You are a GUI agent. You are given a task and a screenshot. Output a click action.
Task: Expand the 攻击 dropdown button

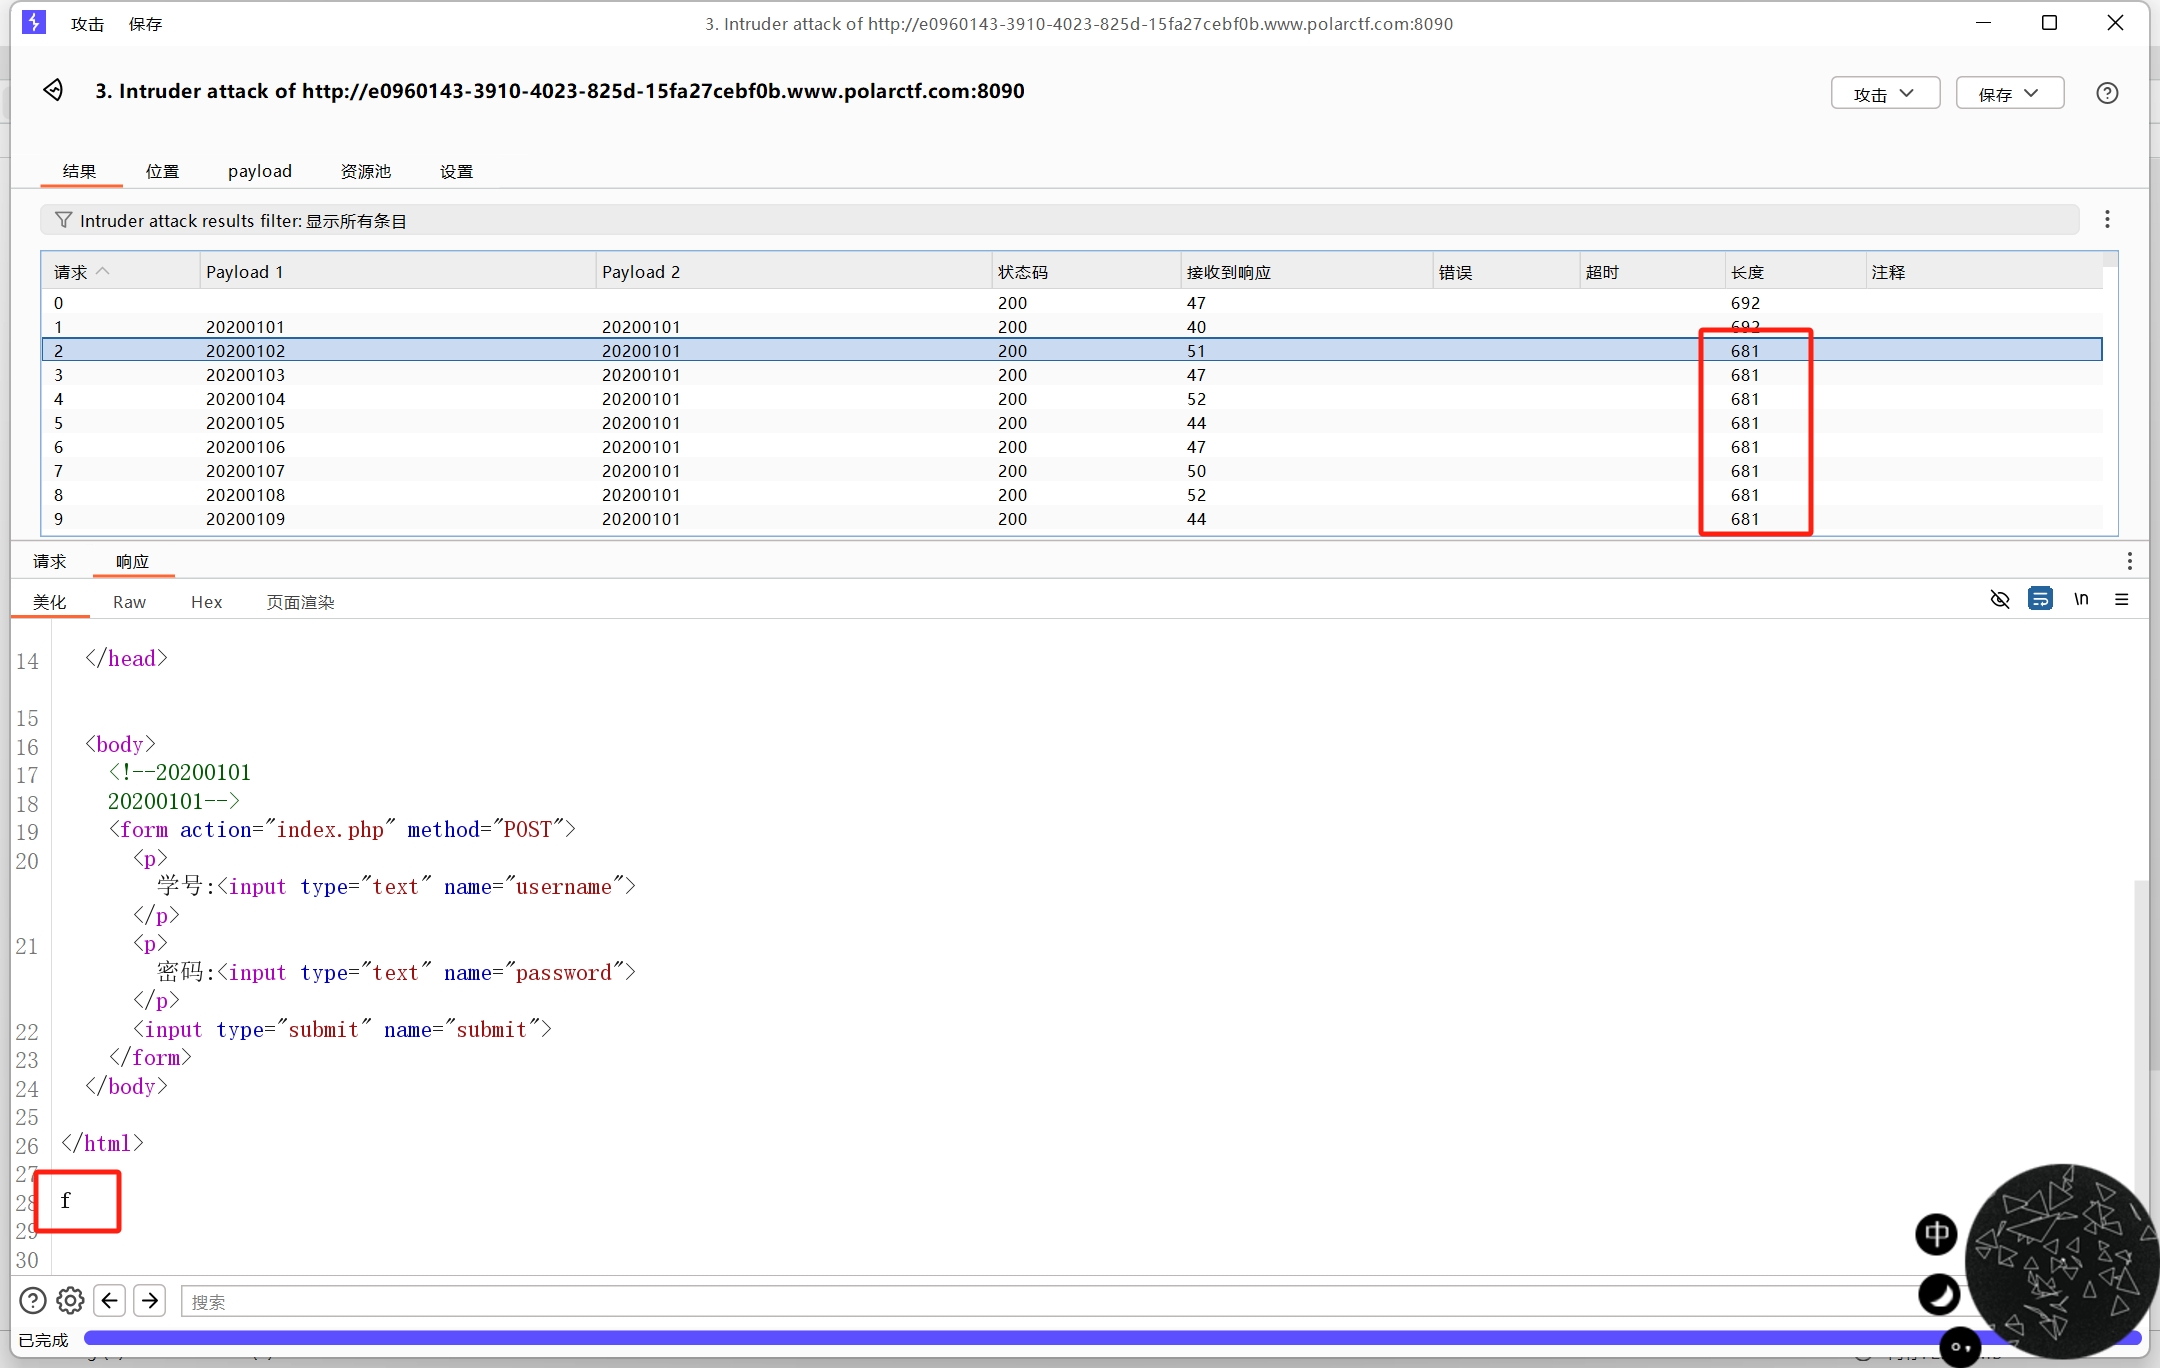[1885, 93]
